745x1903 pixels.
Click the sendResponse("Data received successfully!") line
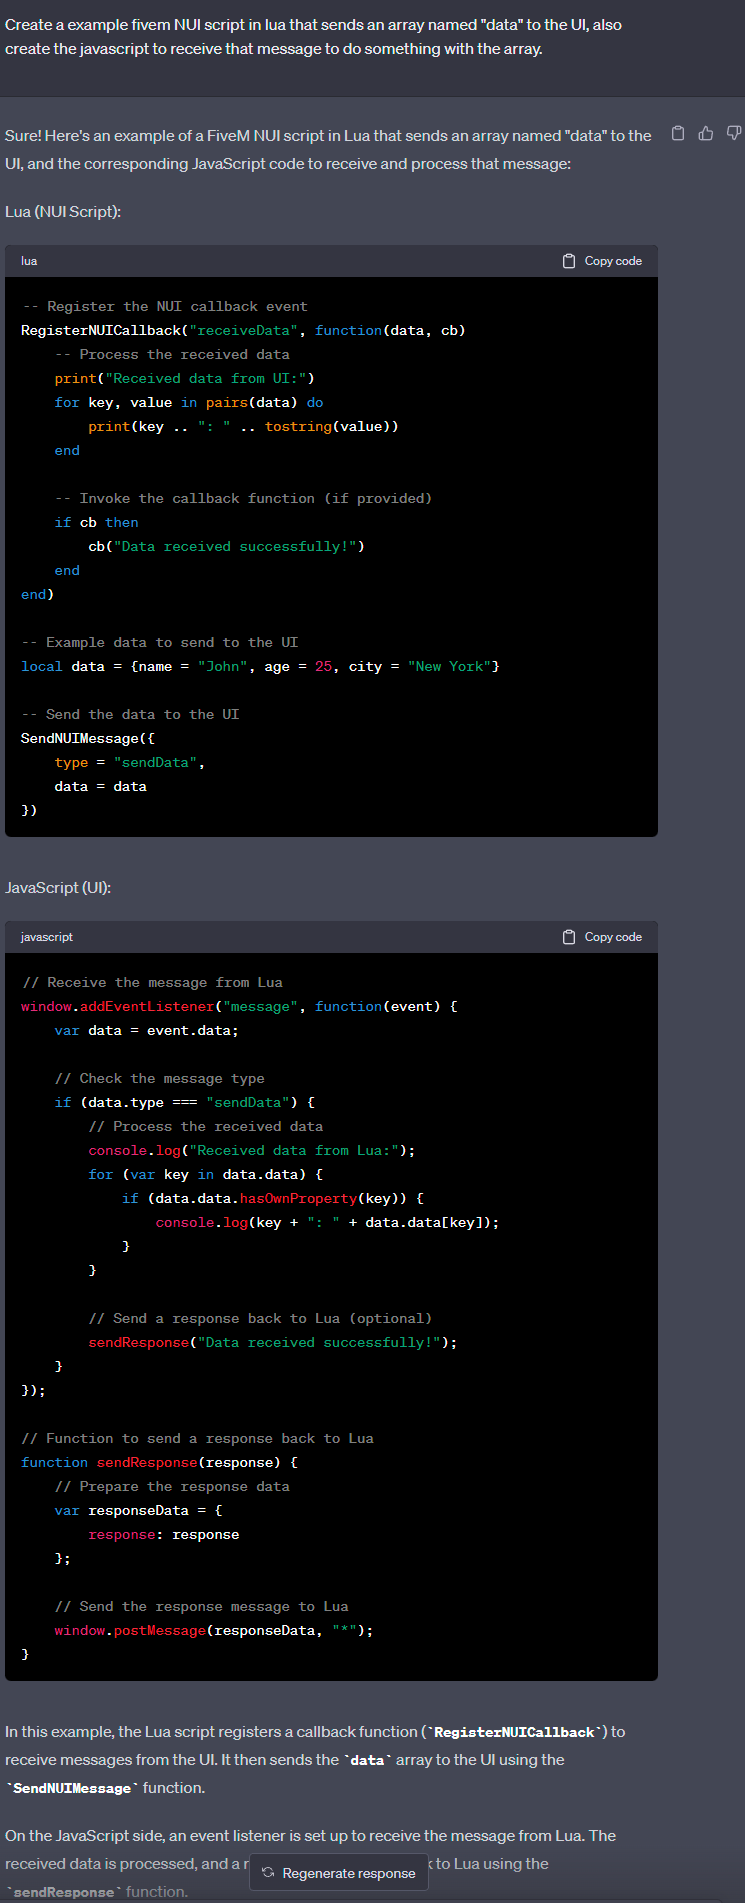(273, 1342)
